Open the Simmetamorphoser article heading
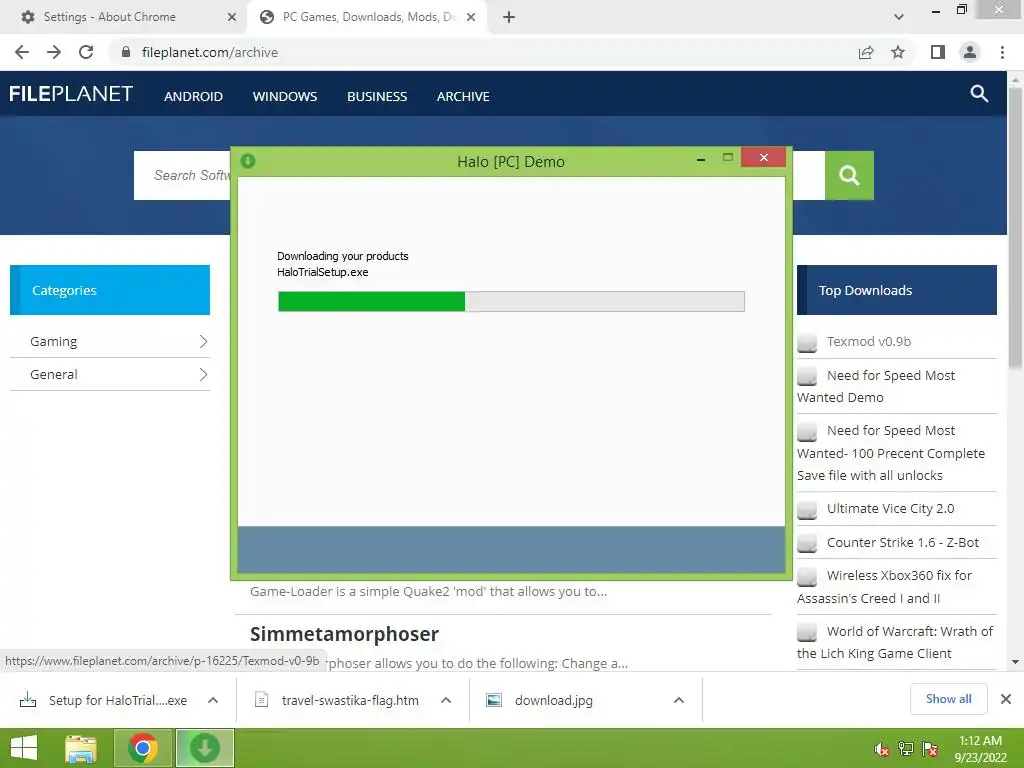 344,634
